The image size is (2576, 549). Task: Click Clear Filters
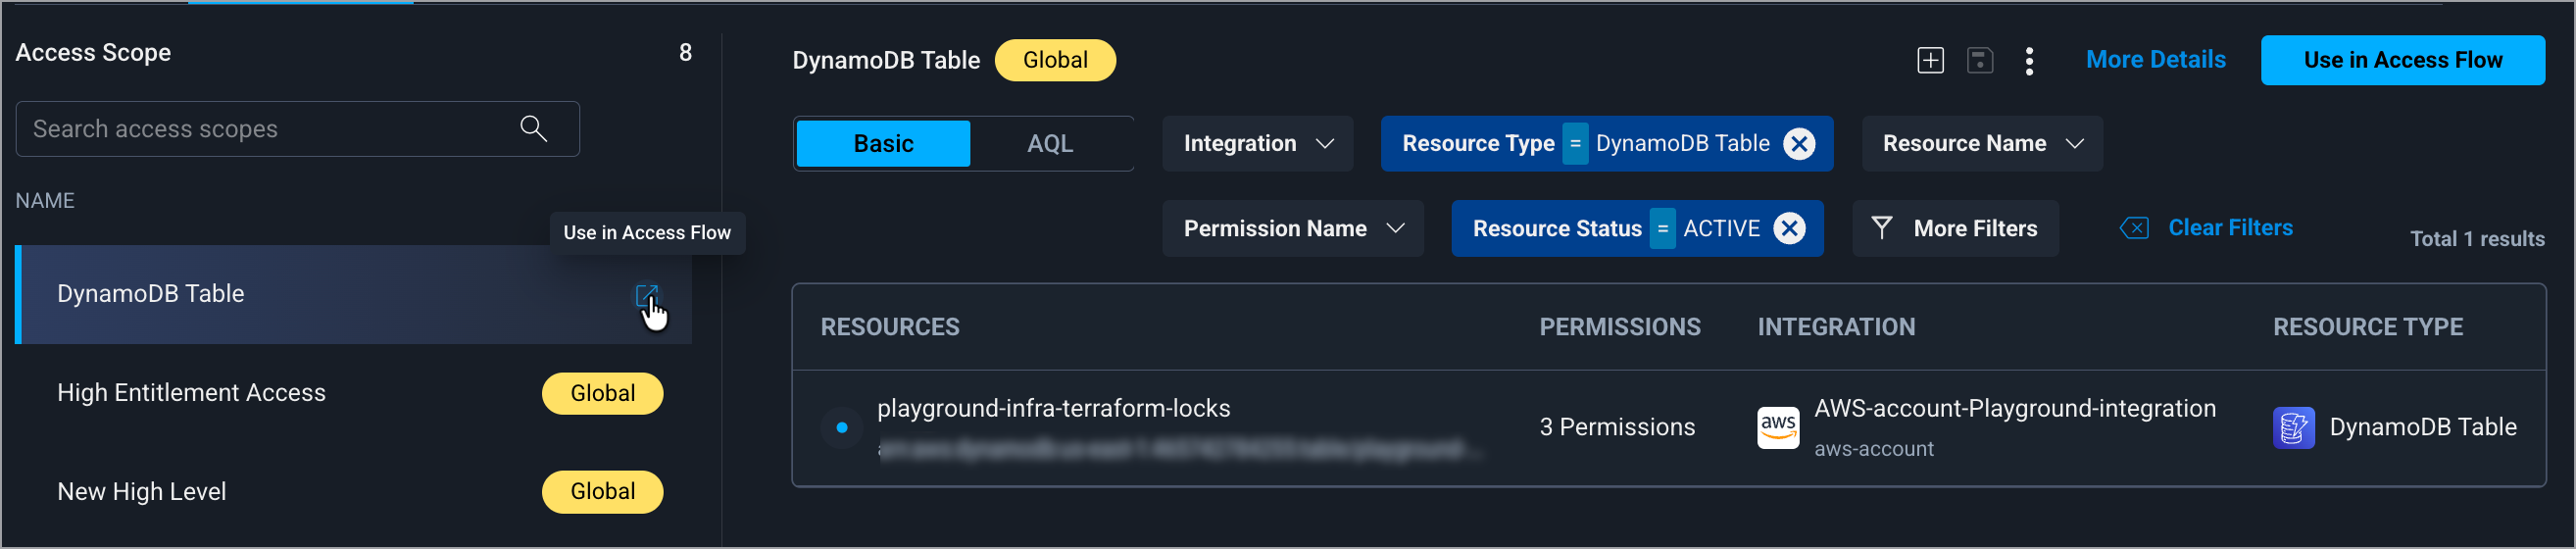2229,228
